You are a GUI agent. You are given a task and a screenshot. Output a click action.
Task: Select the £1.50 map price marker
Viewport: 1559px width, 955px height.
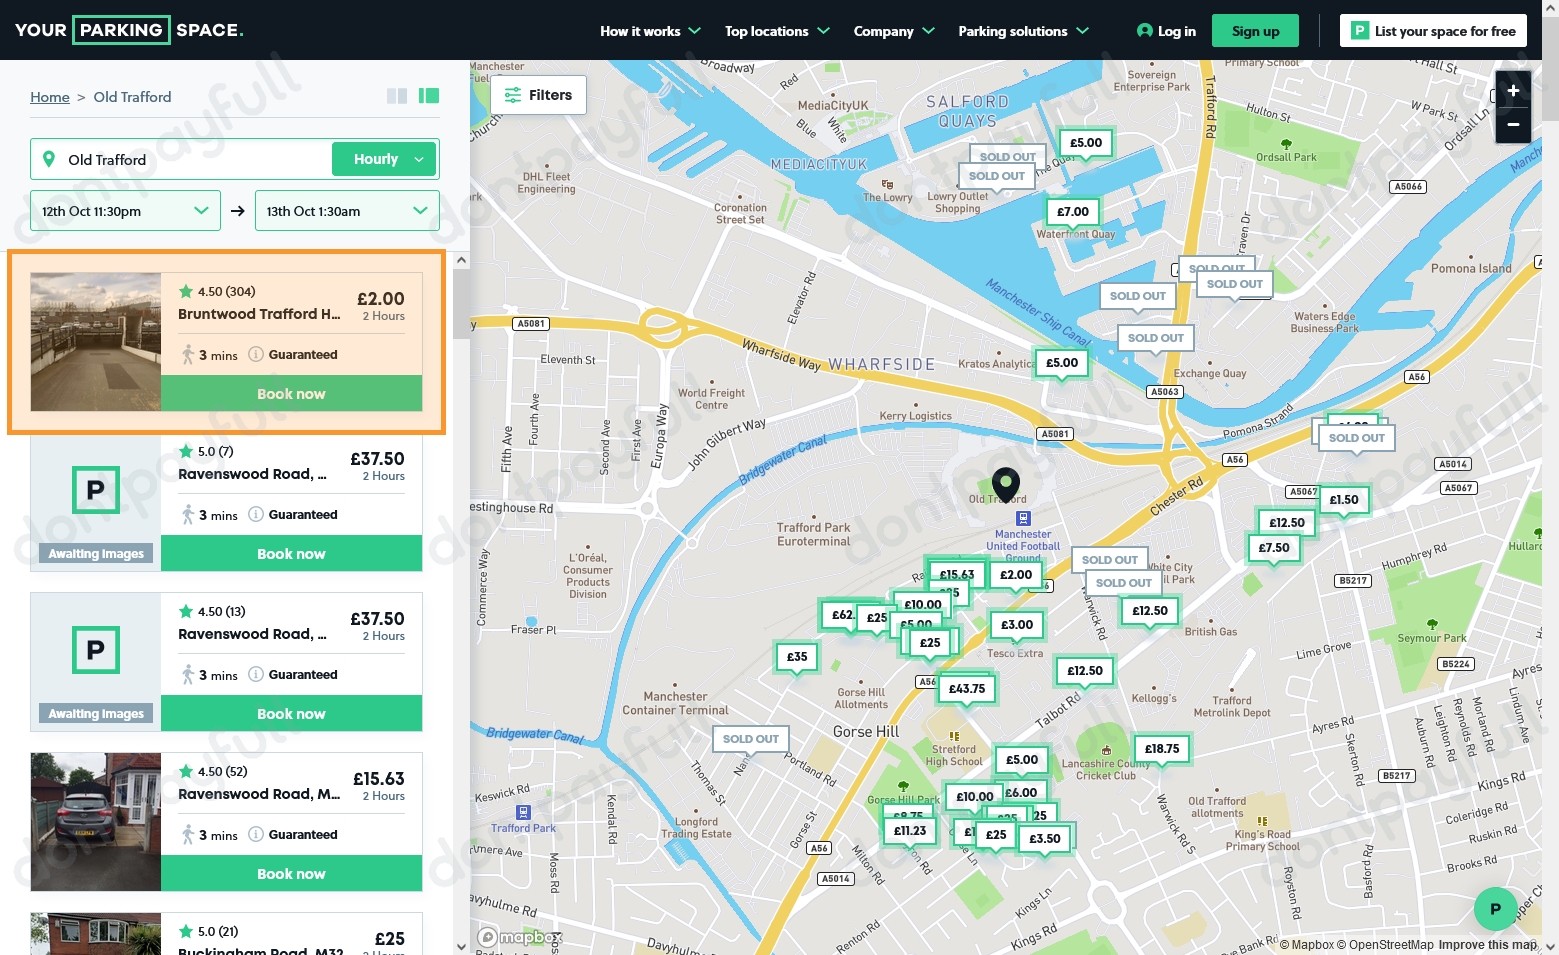tap(1344, 500)
